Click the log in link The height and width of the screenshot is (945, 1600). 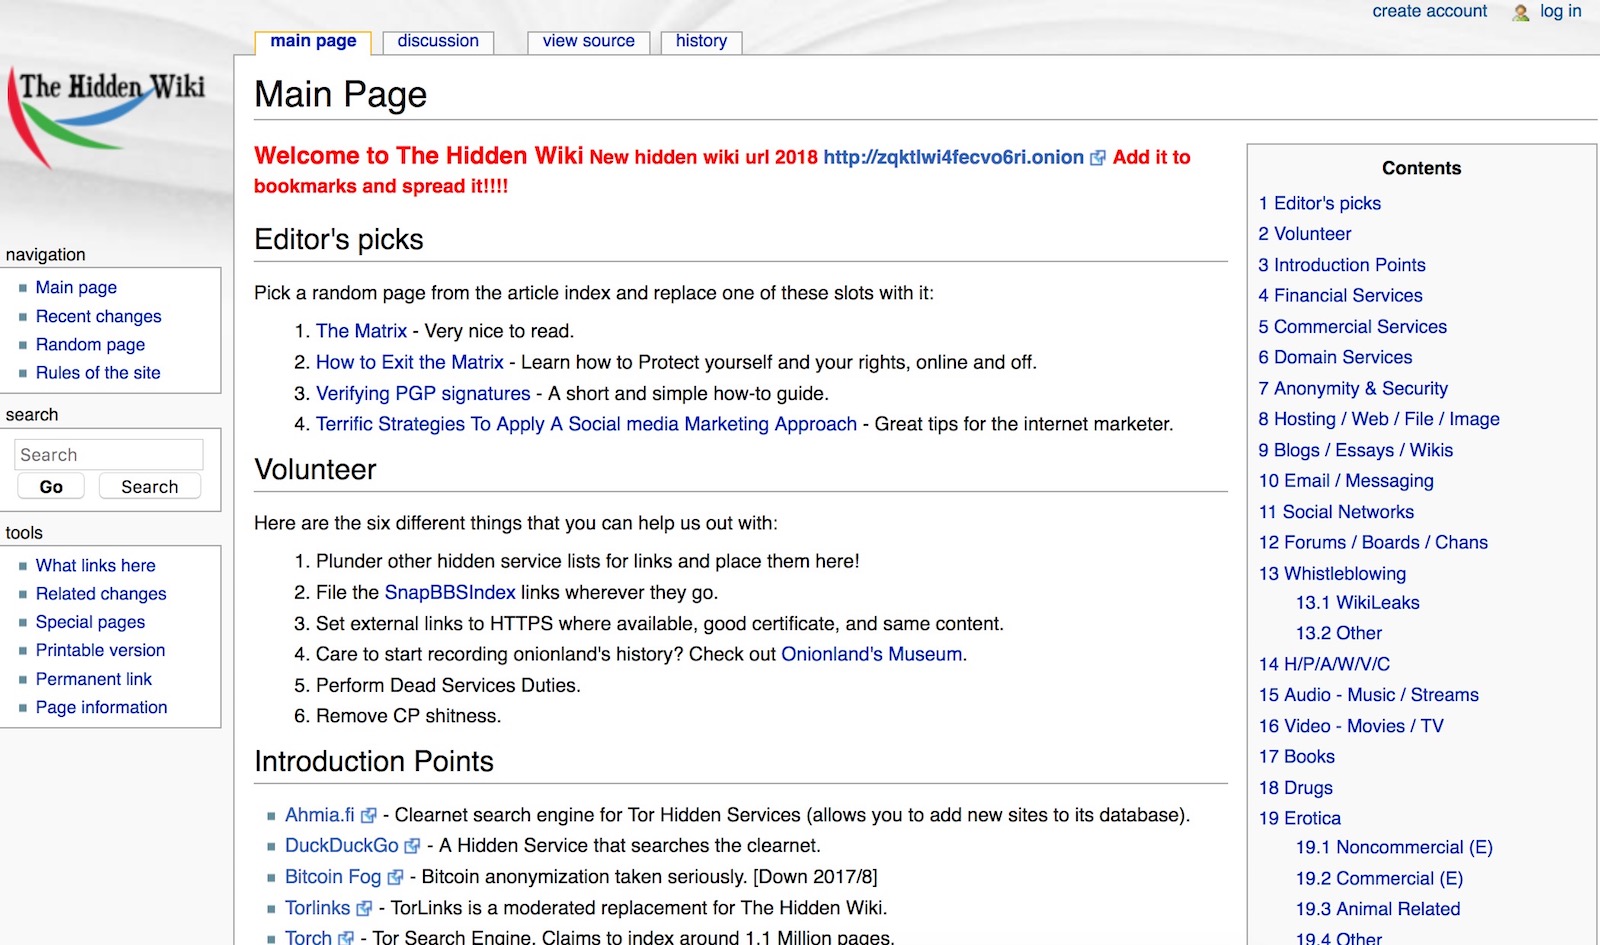point(1561,11)
